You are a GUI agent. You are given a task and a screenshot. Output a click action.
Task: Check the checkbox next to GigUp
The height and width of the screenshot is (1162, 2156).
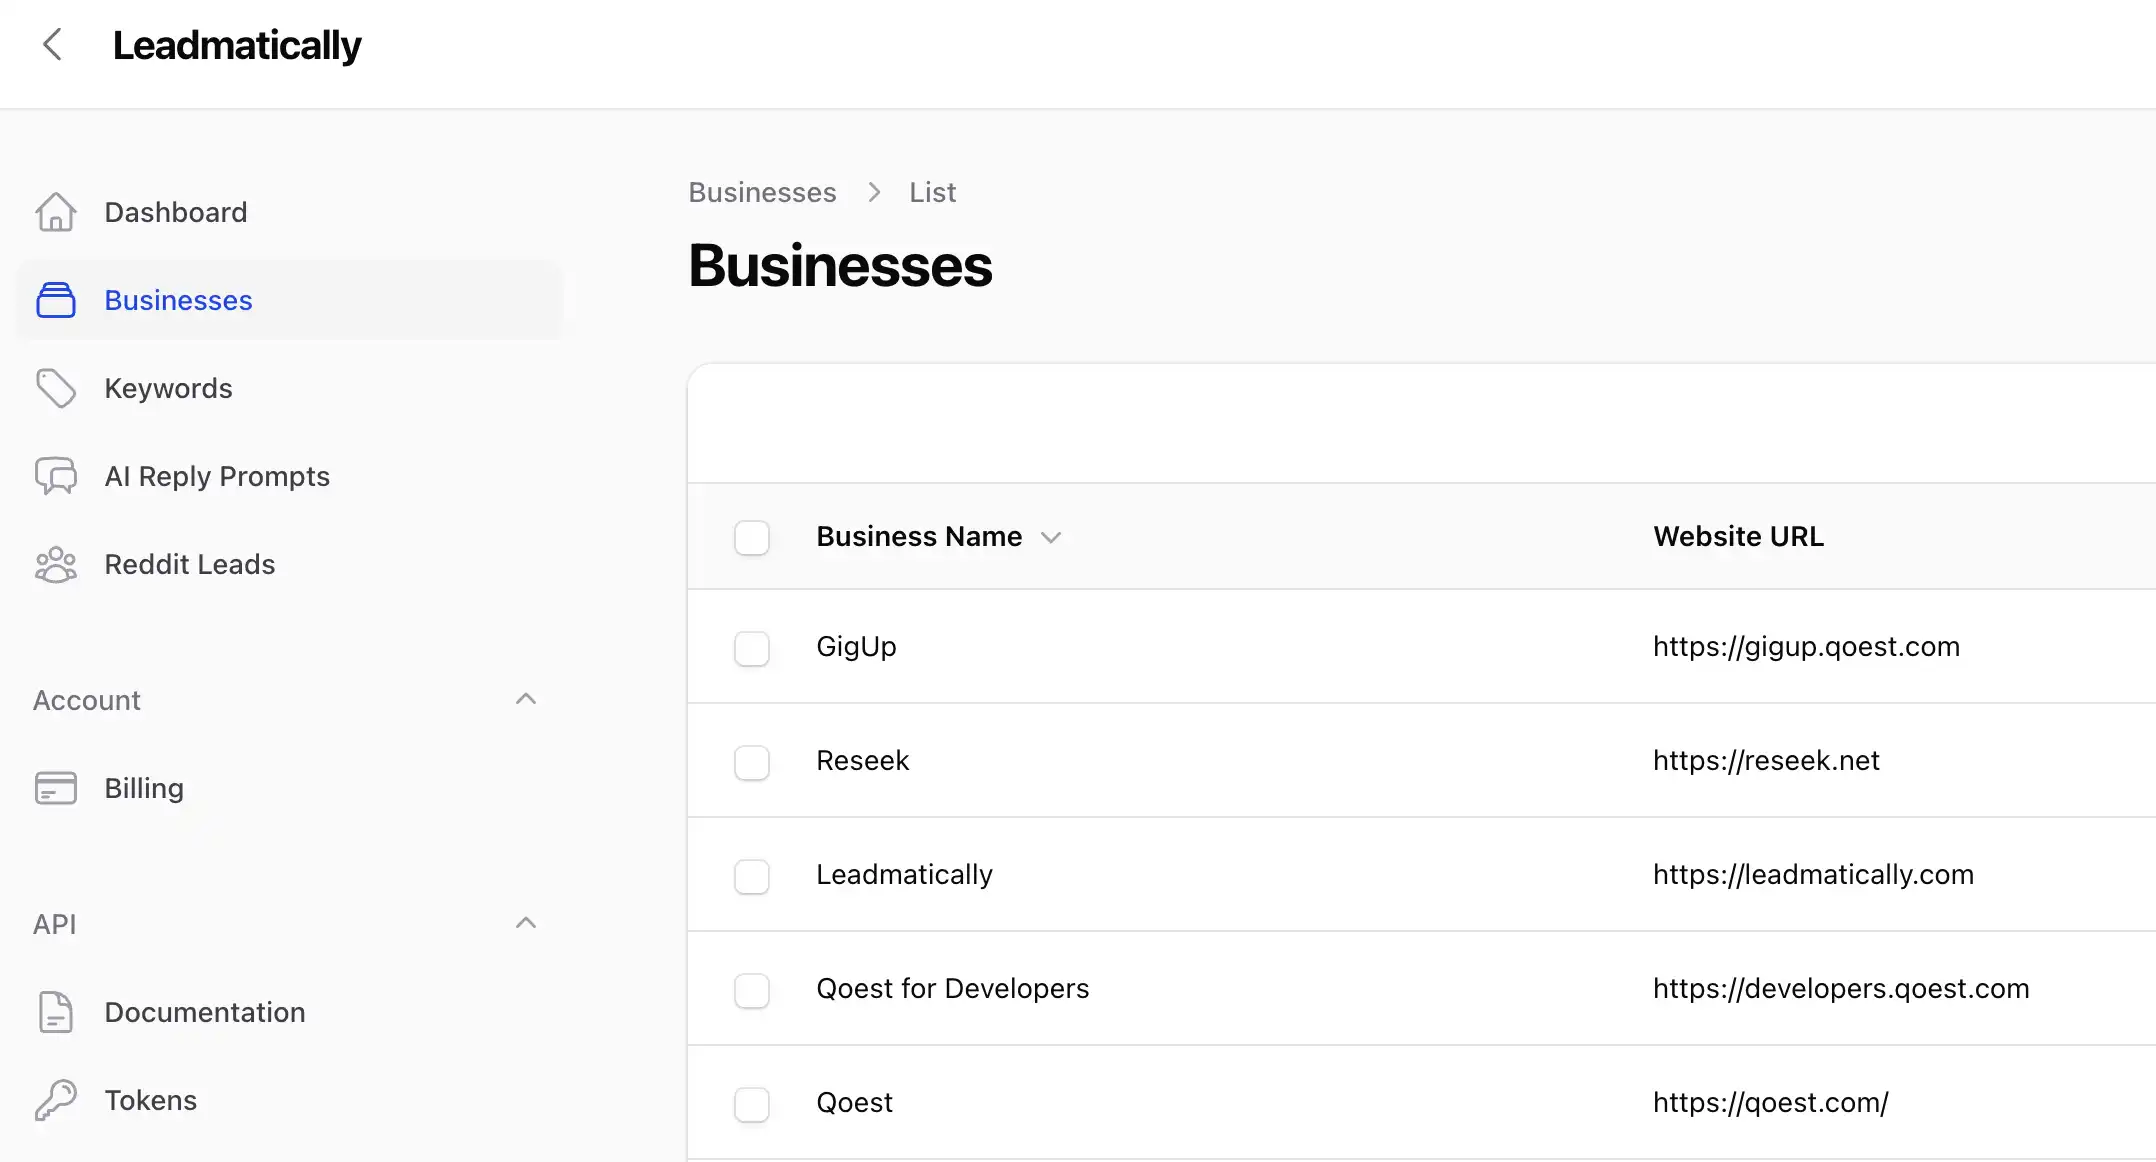751,648
